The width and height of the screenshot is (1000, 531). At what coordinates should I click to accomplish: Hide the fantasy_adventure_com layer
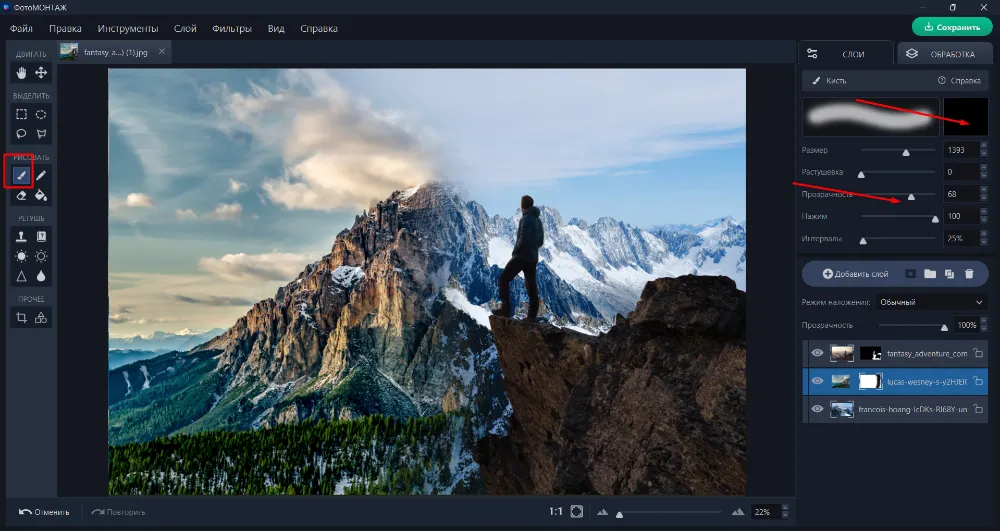[817, 353]
